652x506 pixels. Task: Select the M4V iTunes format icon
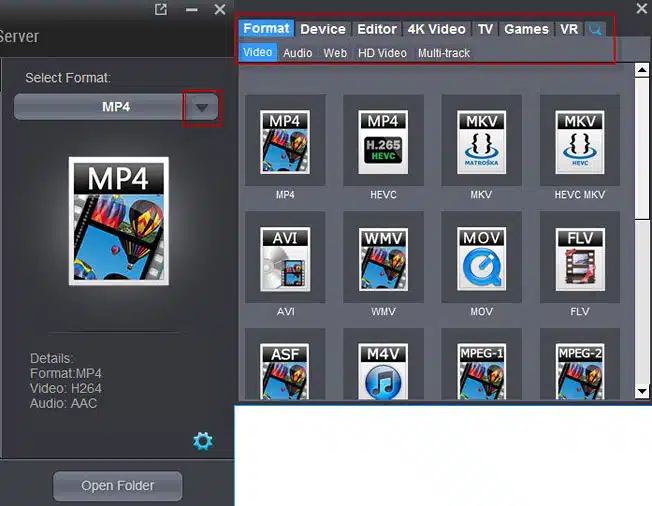pos(383,371)
